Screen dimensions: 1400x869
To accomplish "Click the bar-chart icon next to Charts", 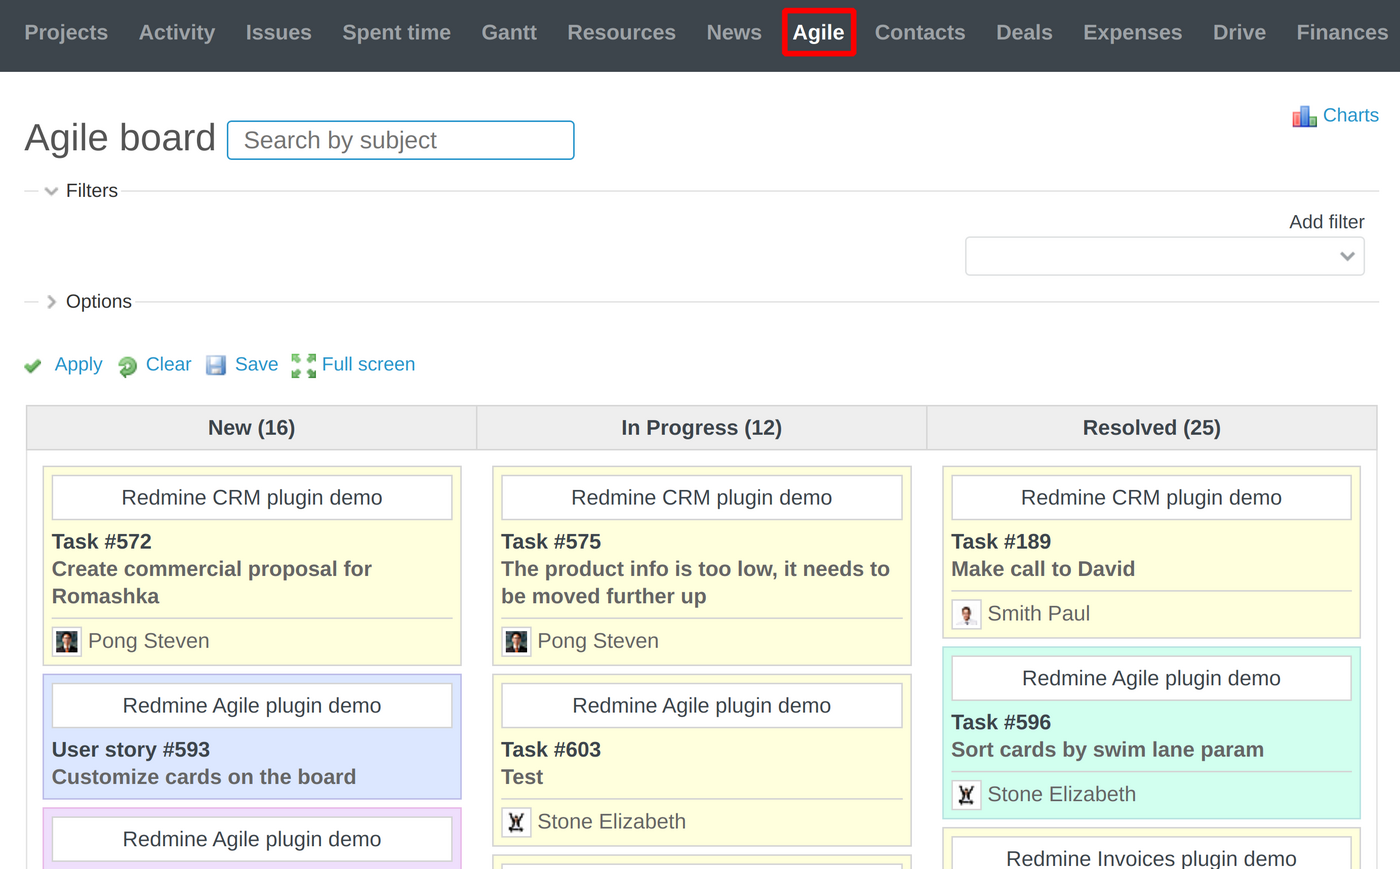I will [x=1303, y=116].
